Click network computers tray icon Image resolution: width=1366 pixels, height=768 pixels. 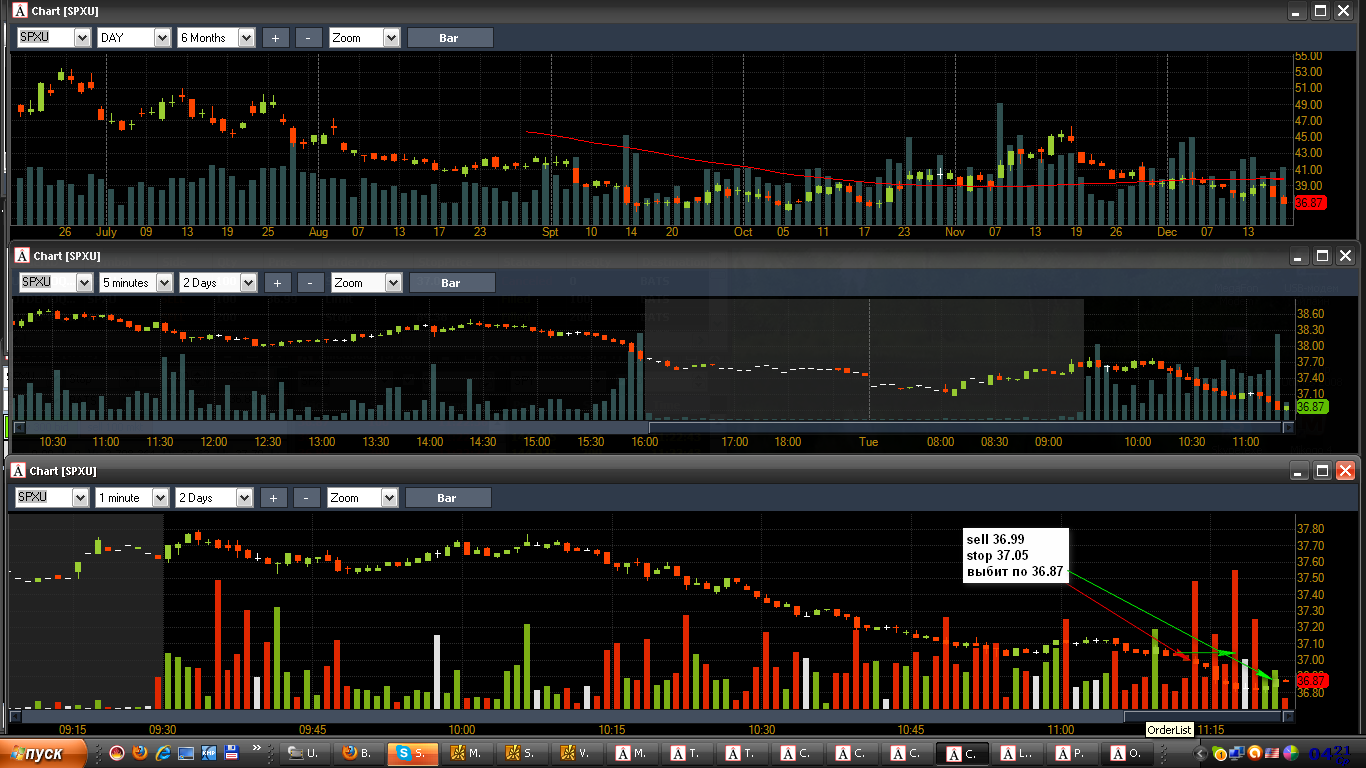coord(1236,753)
